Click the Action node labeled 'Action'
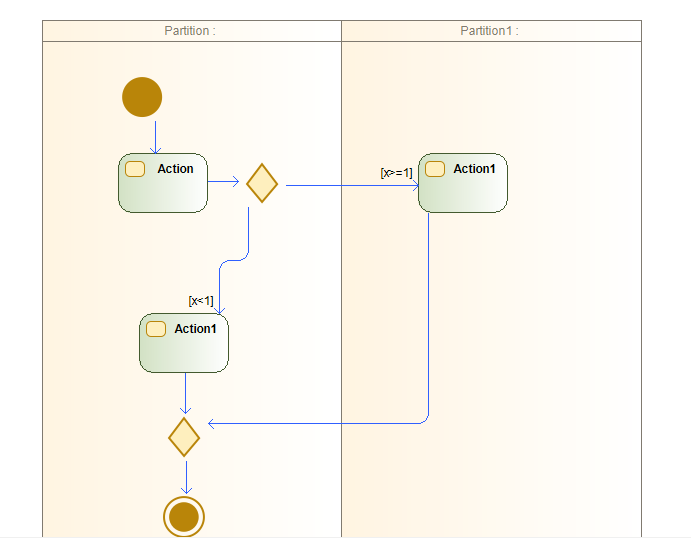The height and width of the screenshot is (538, 691). click(x=163, y=190)
